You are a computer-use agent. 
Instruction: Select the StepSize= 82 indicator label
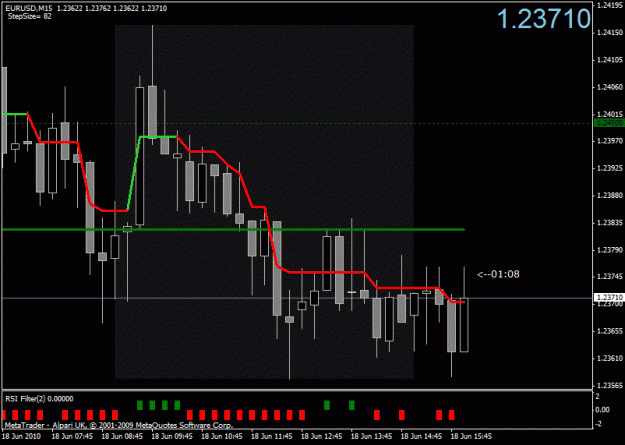(29, 17)
